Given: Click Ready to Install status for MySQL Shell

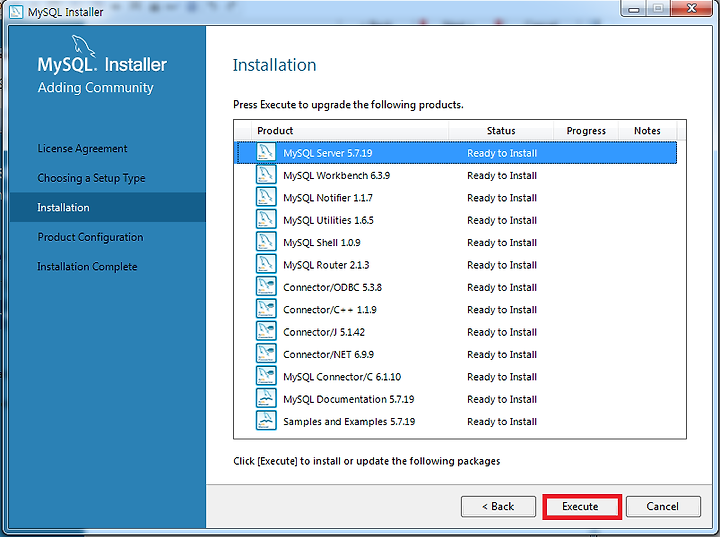Looking at the screenshot, I should 502,243.
